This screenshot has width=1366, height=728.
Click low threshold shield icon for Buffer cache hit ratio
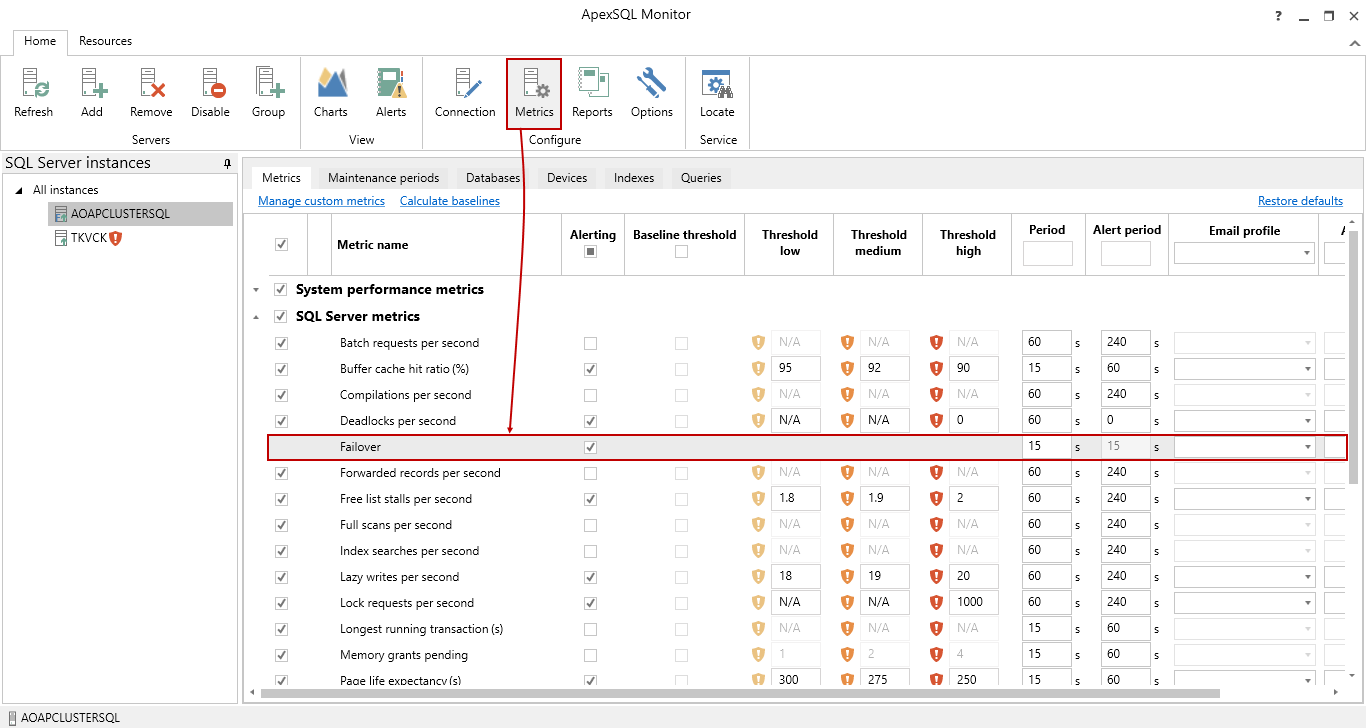click(x=759, y=368)
